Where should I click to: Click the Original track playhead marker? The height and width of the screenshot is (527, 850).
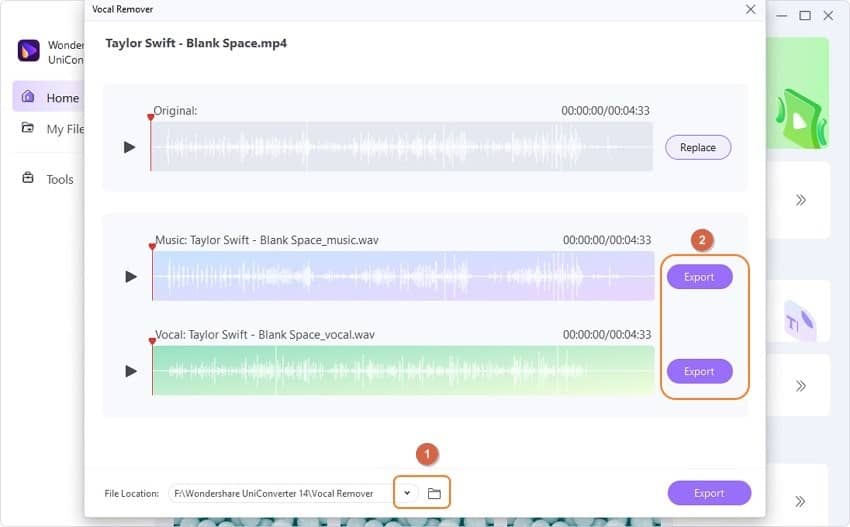click(x=151, y=118)
